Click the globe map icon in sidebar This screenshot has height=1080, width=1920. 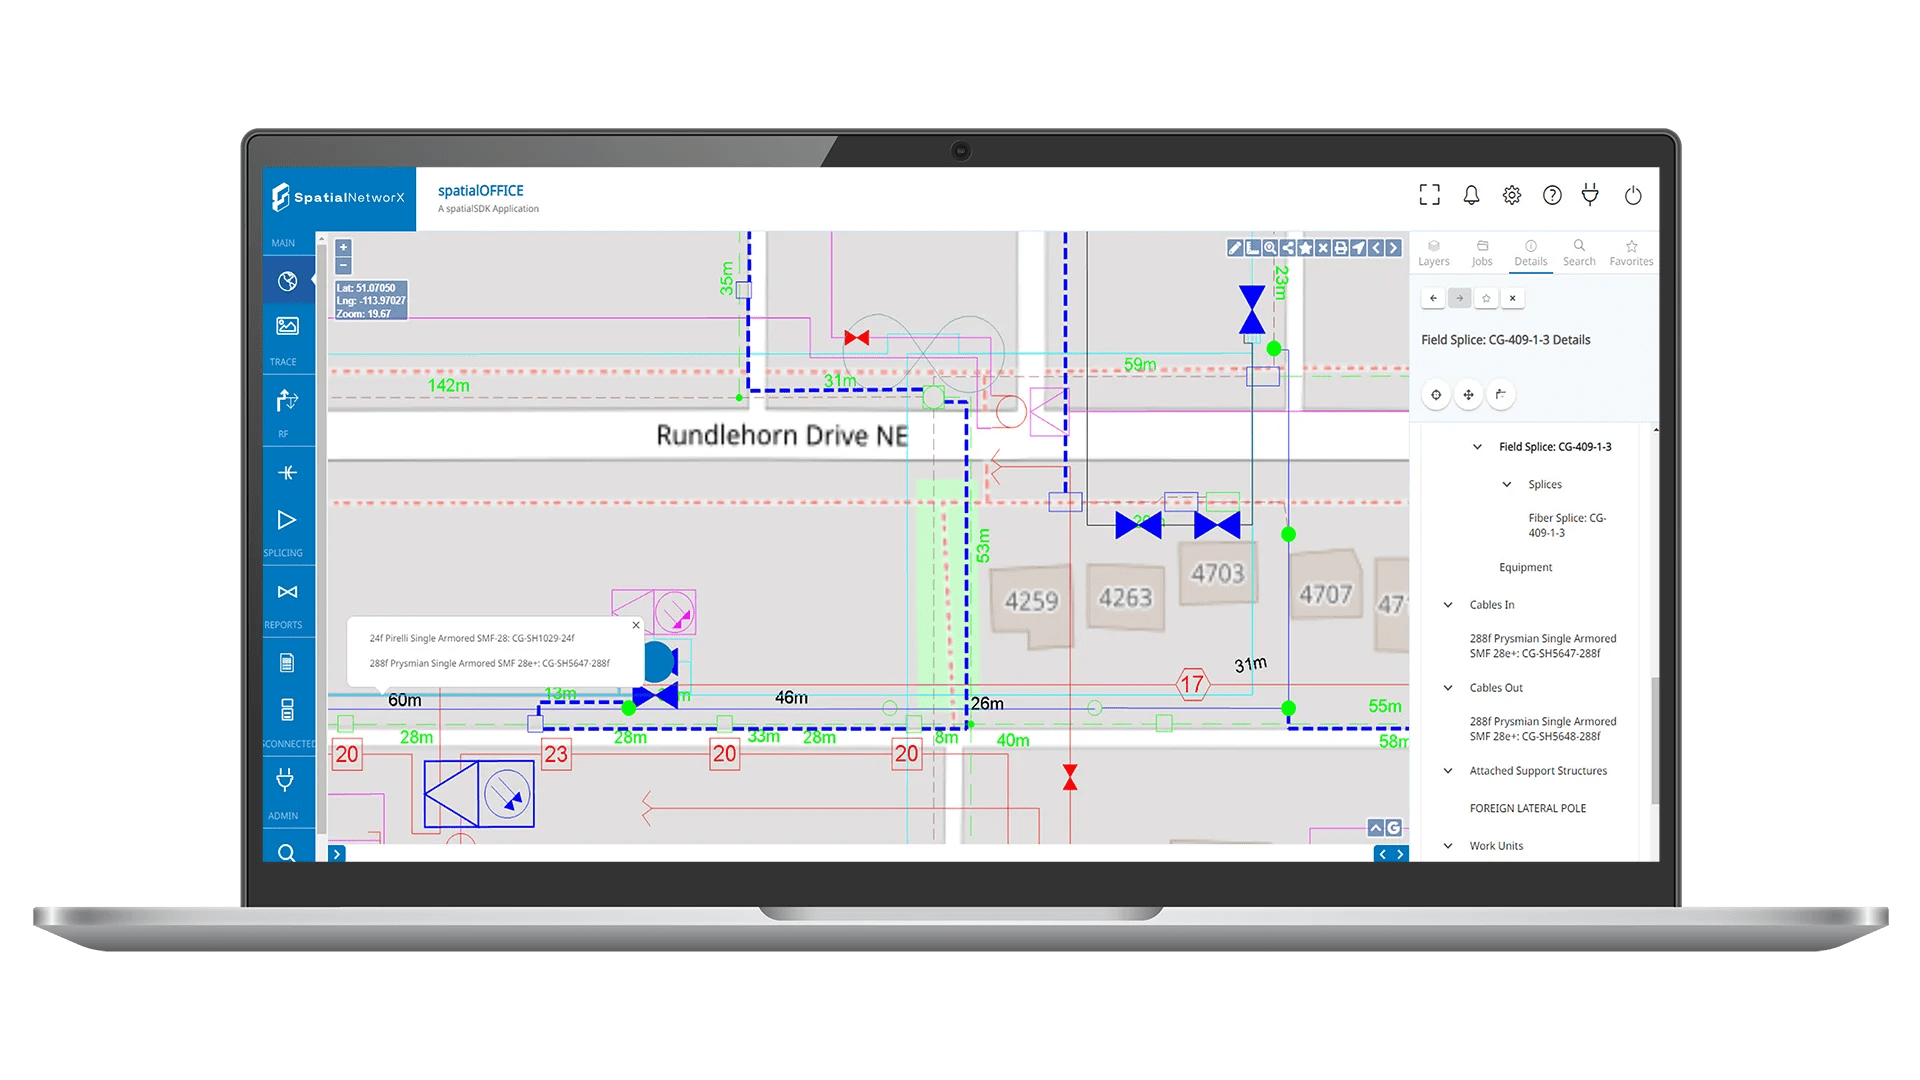287,281
